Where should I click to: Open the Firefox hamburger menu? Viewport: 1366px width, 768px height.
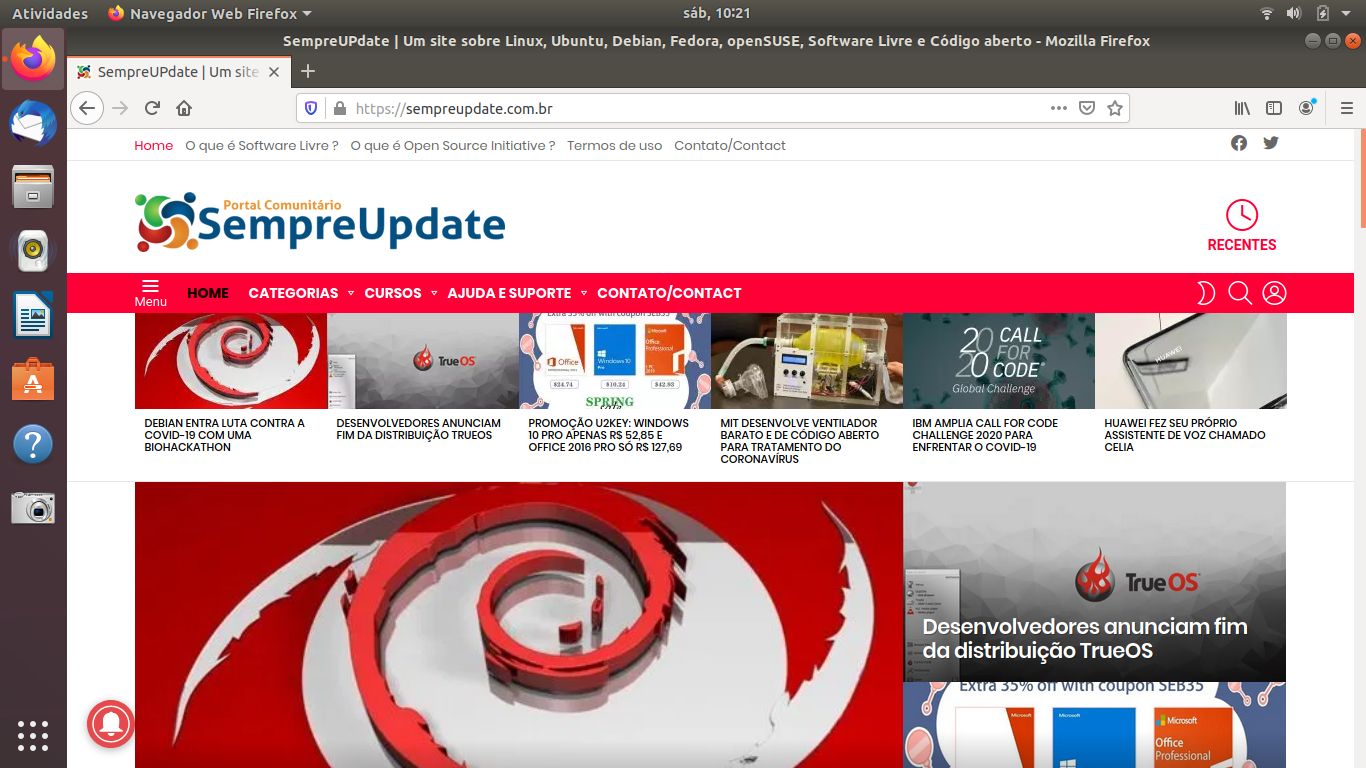1346,108
